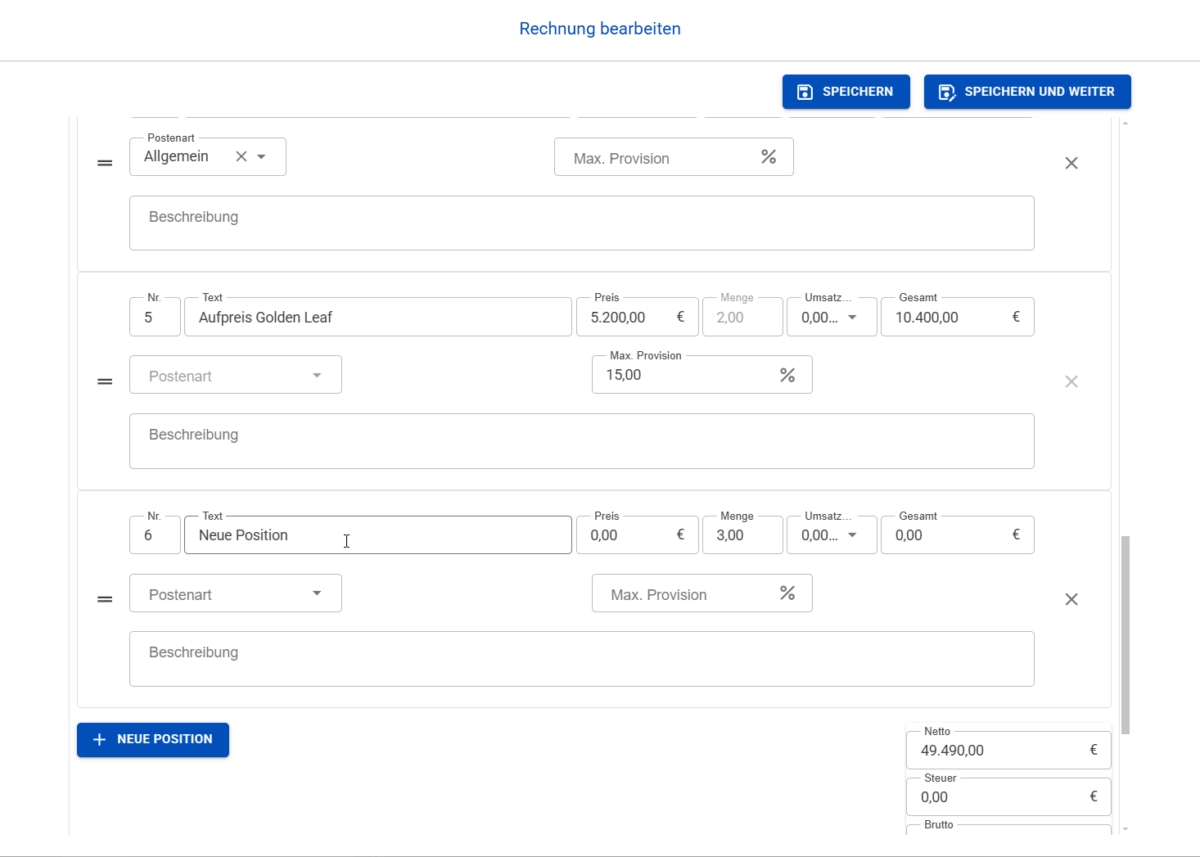This screenshot has width=1200, height=857.
Task: Open Umsatzsteuer dropdown for position 6
Action: tap(852, 535)
